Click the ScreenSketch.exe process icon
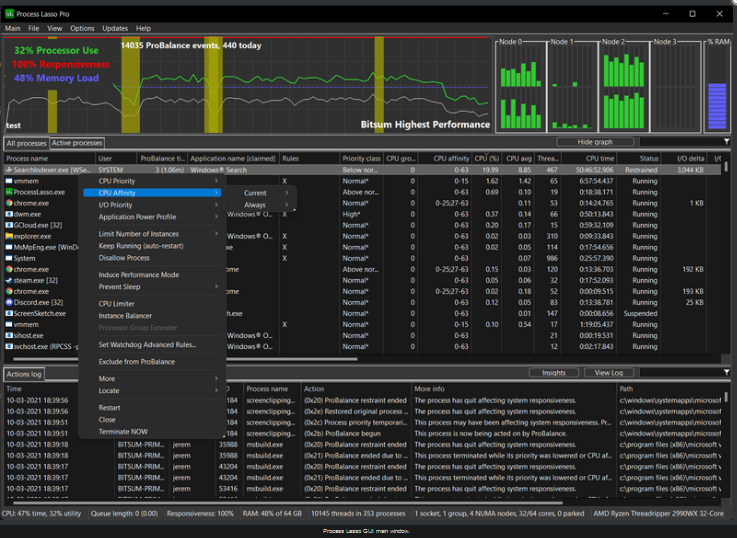The height and width of the screenshot is (538, 737). pyautogui.click(x=9, y=313)
